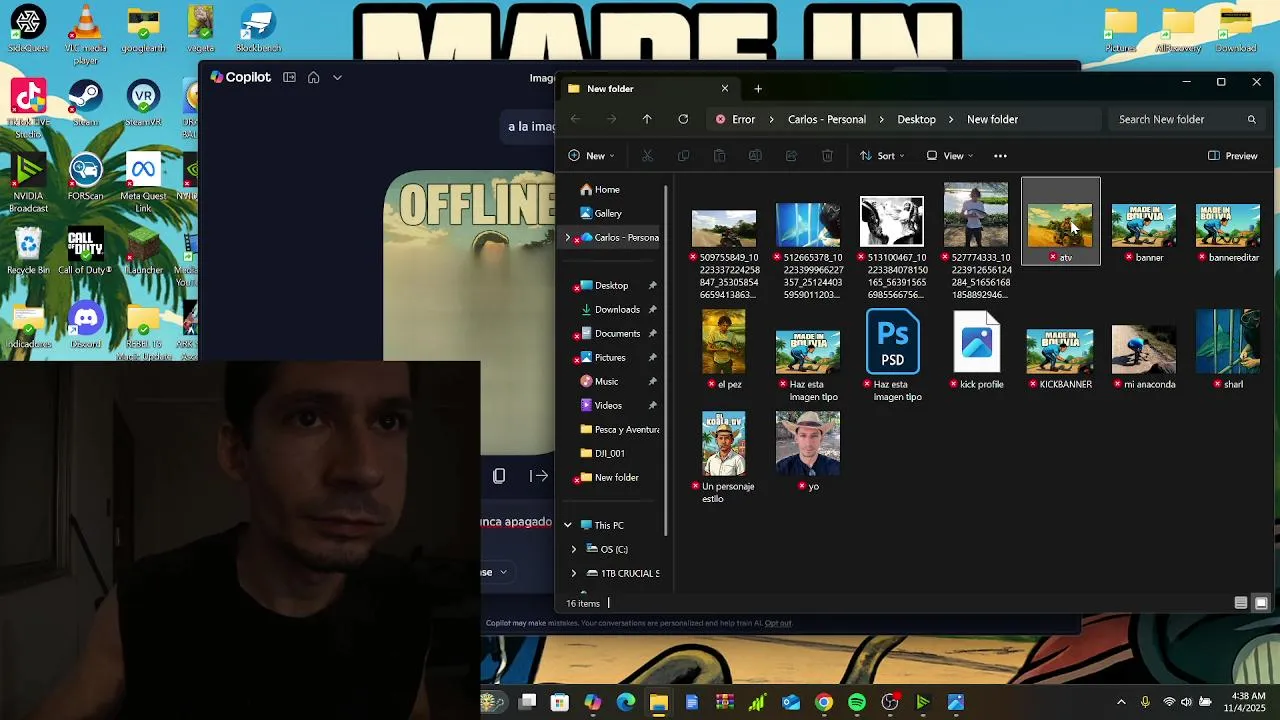Expand Carlos - Personal tree node
Viewport: 1280px width, 720px height.
[568, 237]
